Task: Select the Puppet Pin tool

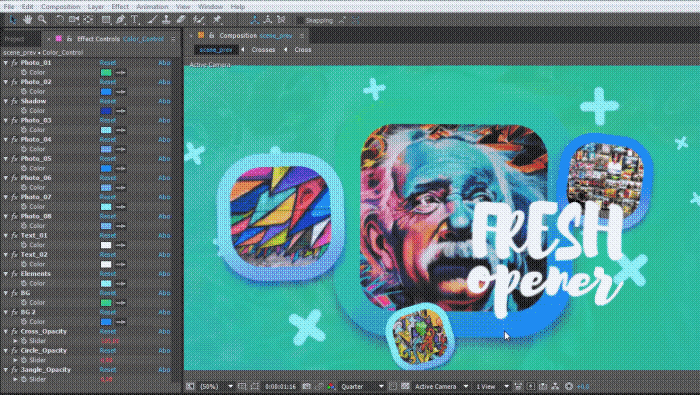Action: [x=217, y=20]
